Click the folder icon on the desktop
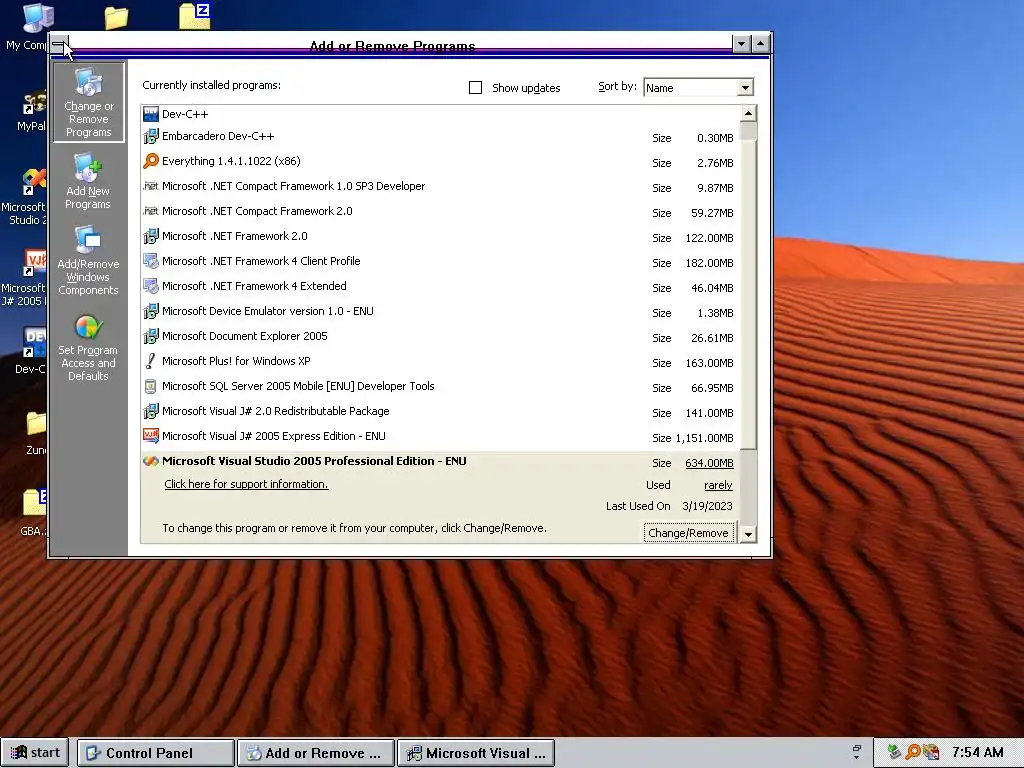 116,18
